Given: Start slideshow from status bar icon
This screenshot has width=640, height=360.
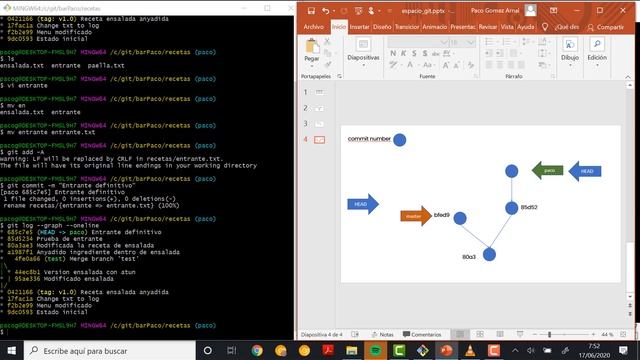Looking at the screenshot, I should click(520, 335).
